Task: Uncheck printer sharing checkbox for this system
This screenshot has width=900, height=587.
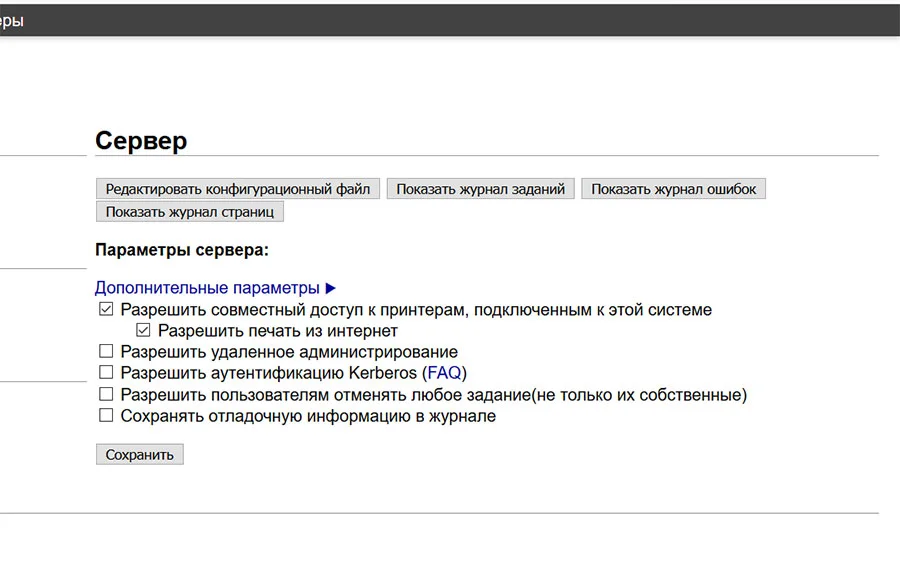Action: (106, 309)
